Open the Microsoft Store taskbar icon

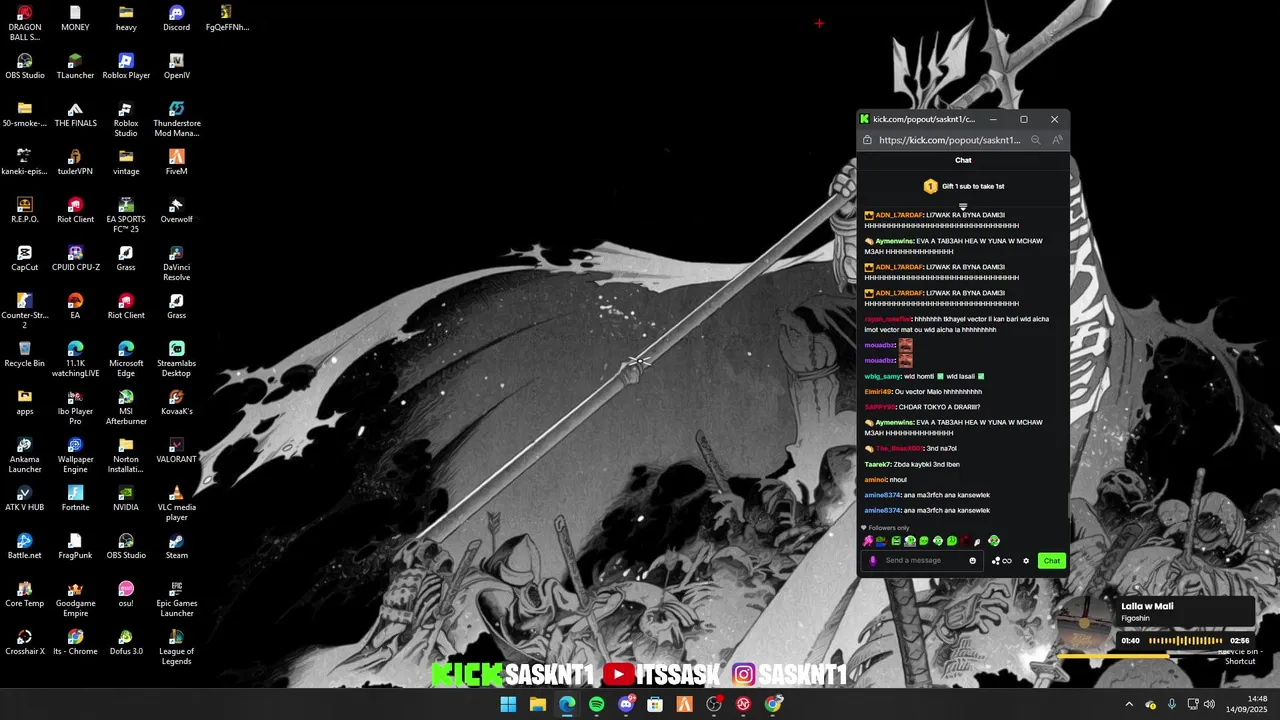pos(655,704)
